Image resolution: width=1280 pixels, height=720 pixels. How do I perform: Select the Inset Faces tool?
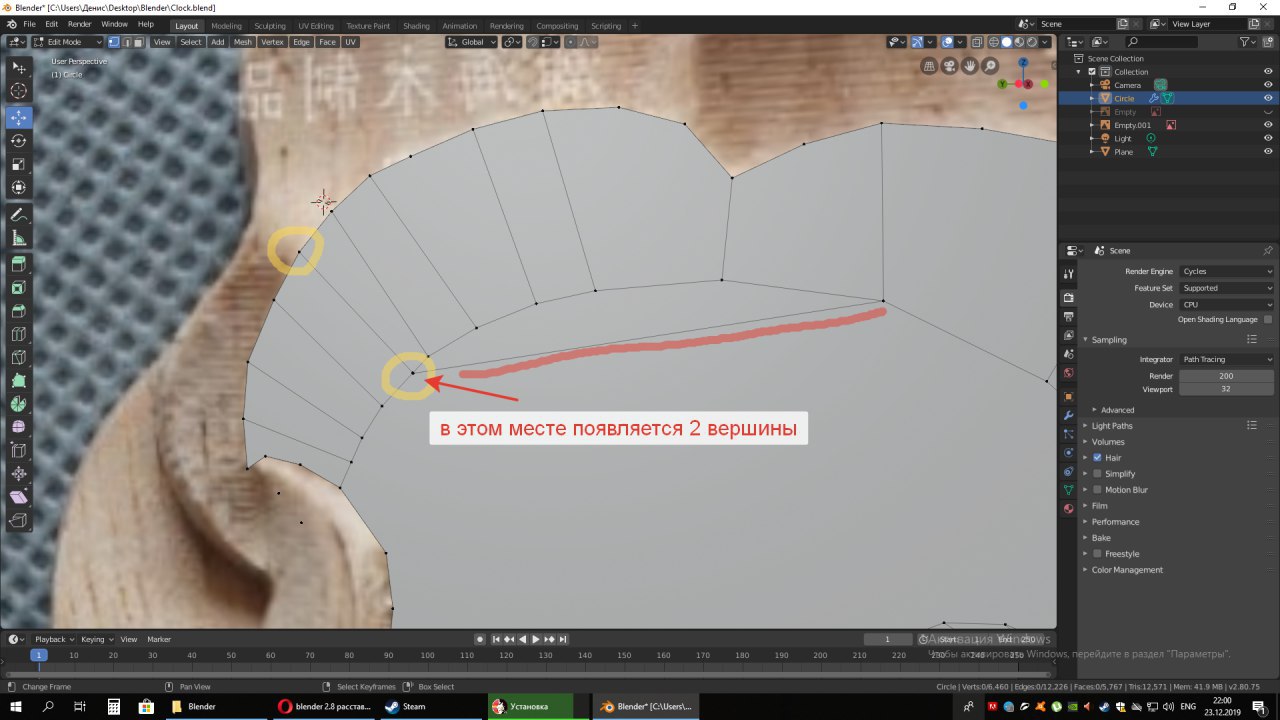pyautogui.click(x=19, y=289)
